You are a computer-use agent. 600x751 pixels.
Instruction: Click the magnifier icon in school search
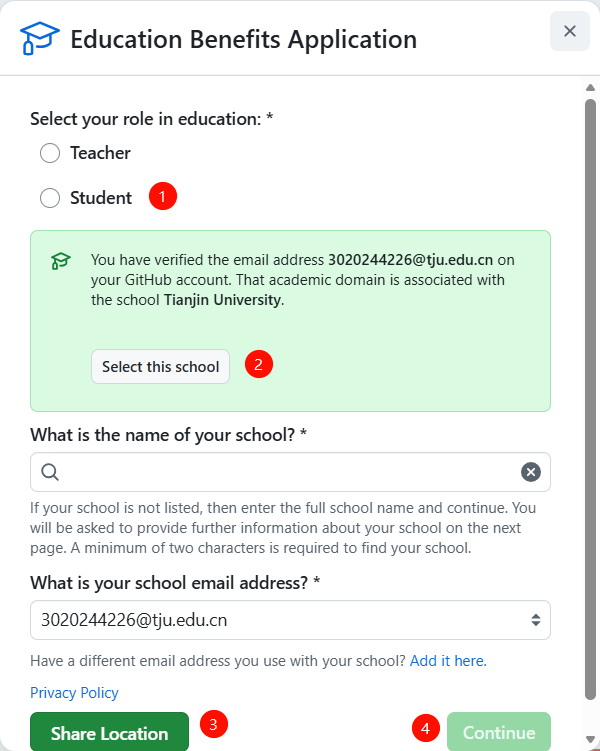(50, 472)
